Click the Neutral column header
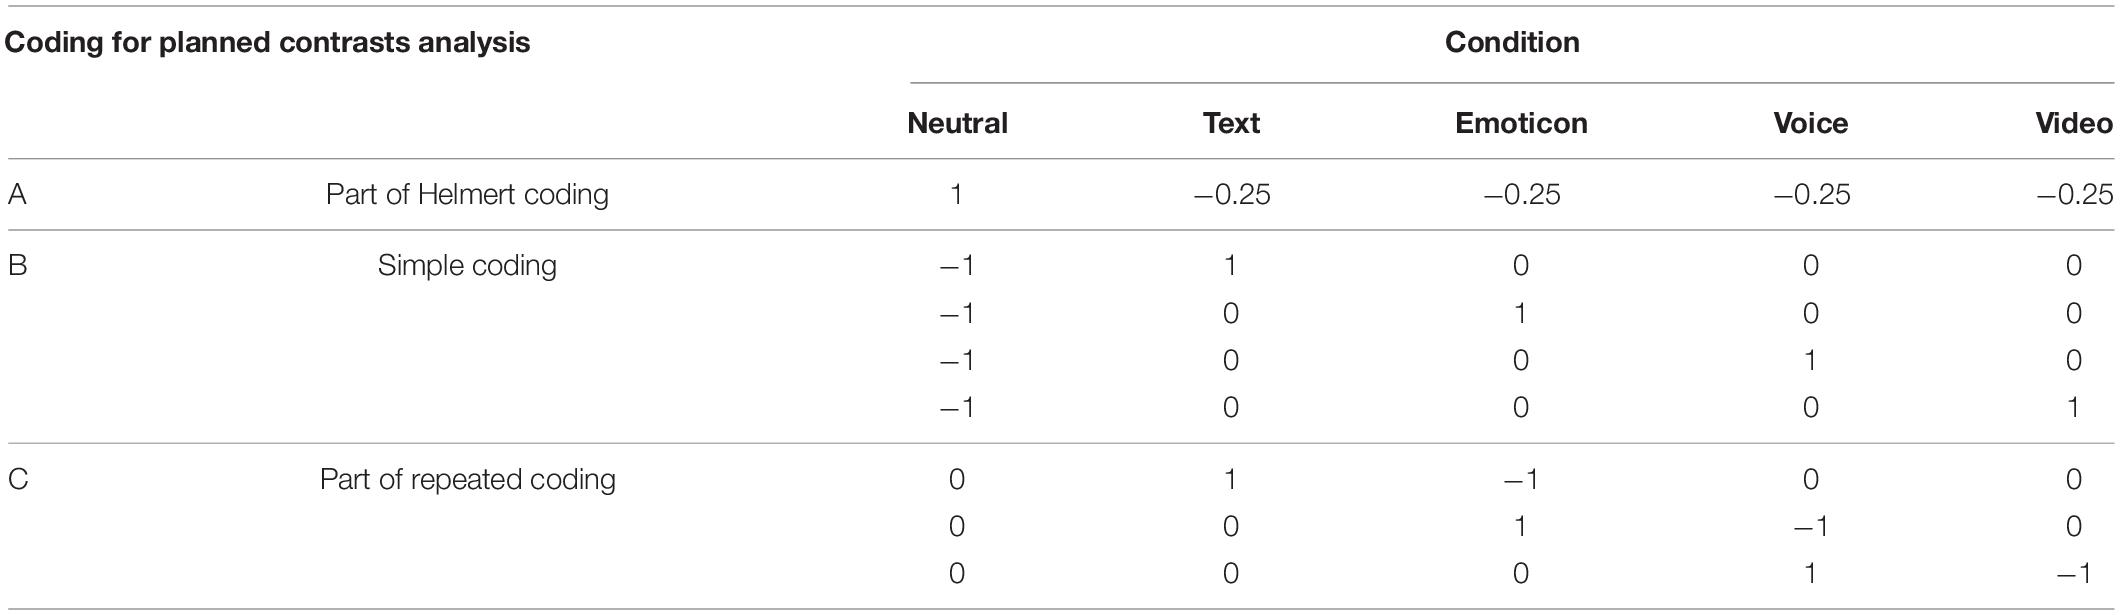The width and height of the screenshot is (2120, 615). [x=957, y=123]
